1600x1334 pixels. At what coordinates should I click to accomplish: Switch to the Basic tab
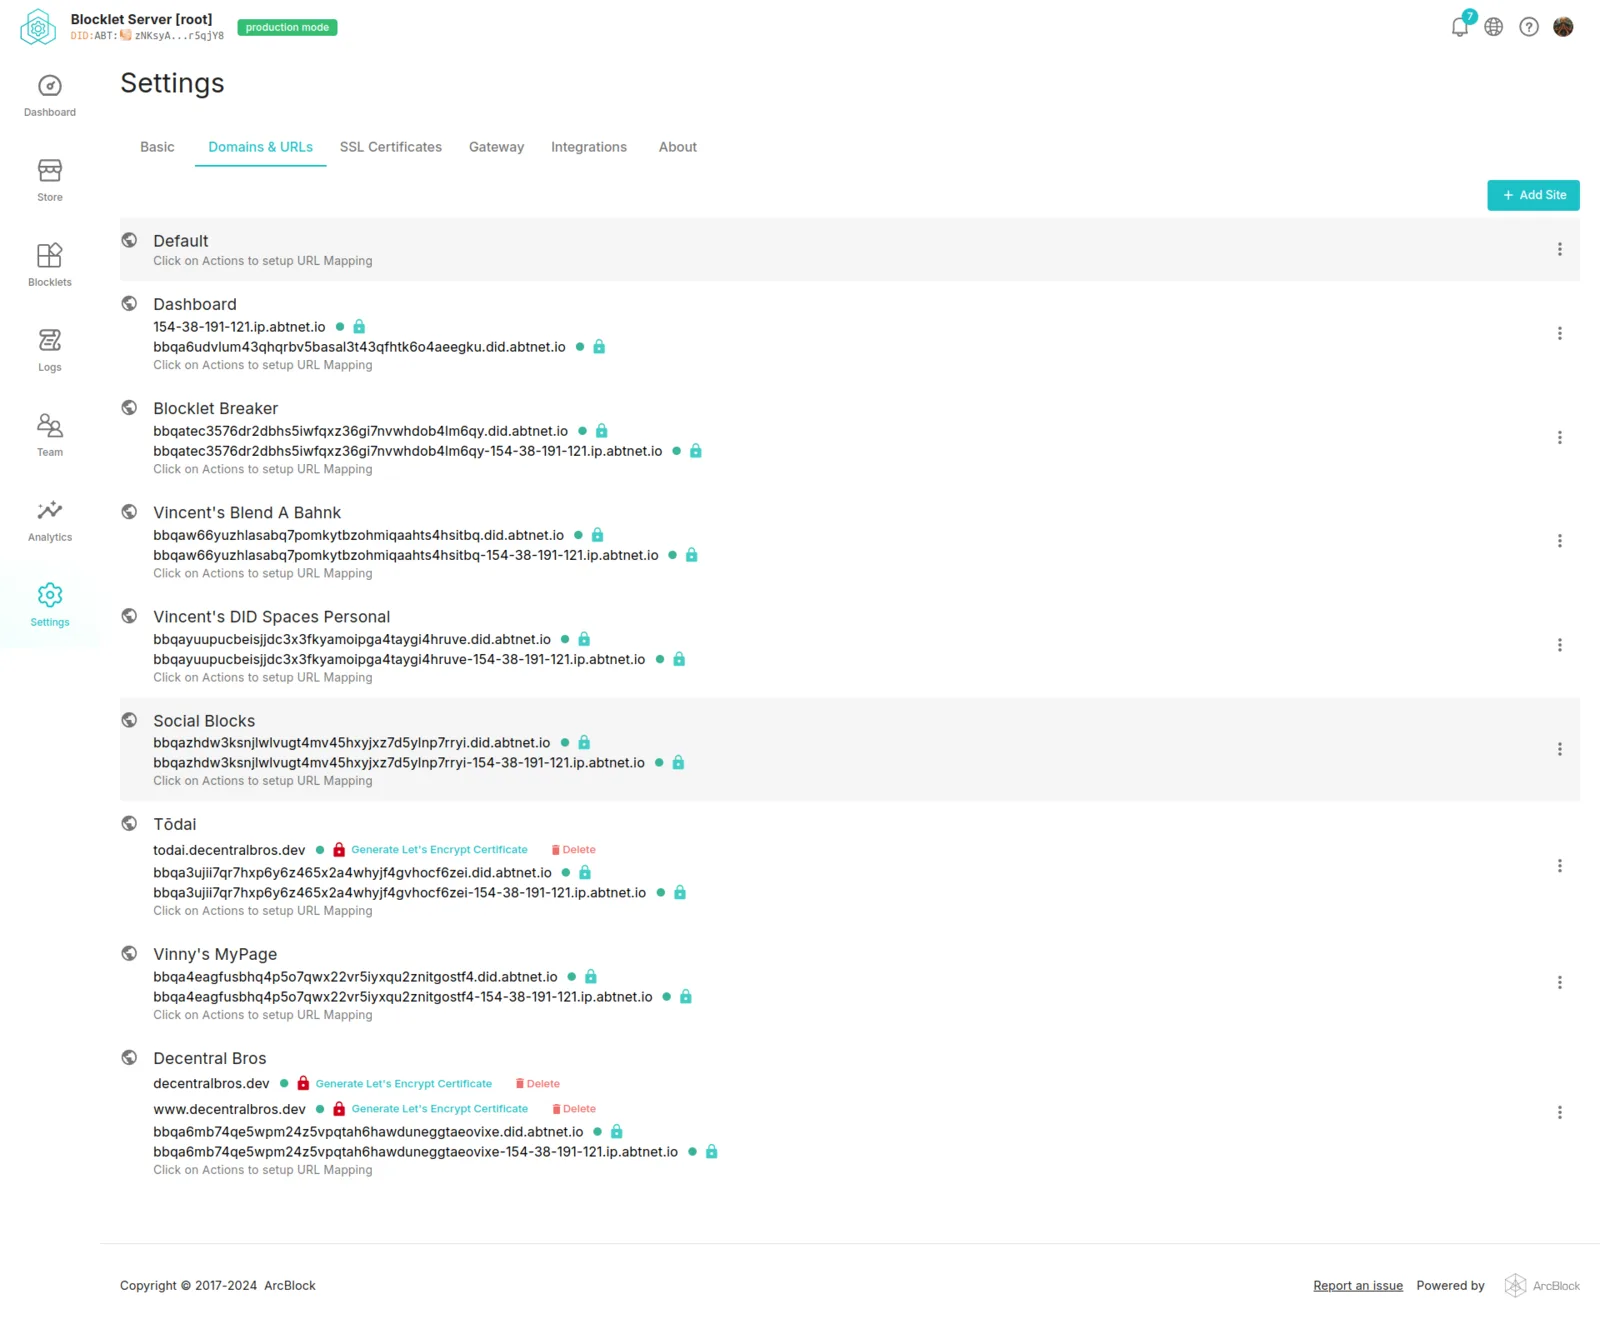157,147
